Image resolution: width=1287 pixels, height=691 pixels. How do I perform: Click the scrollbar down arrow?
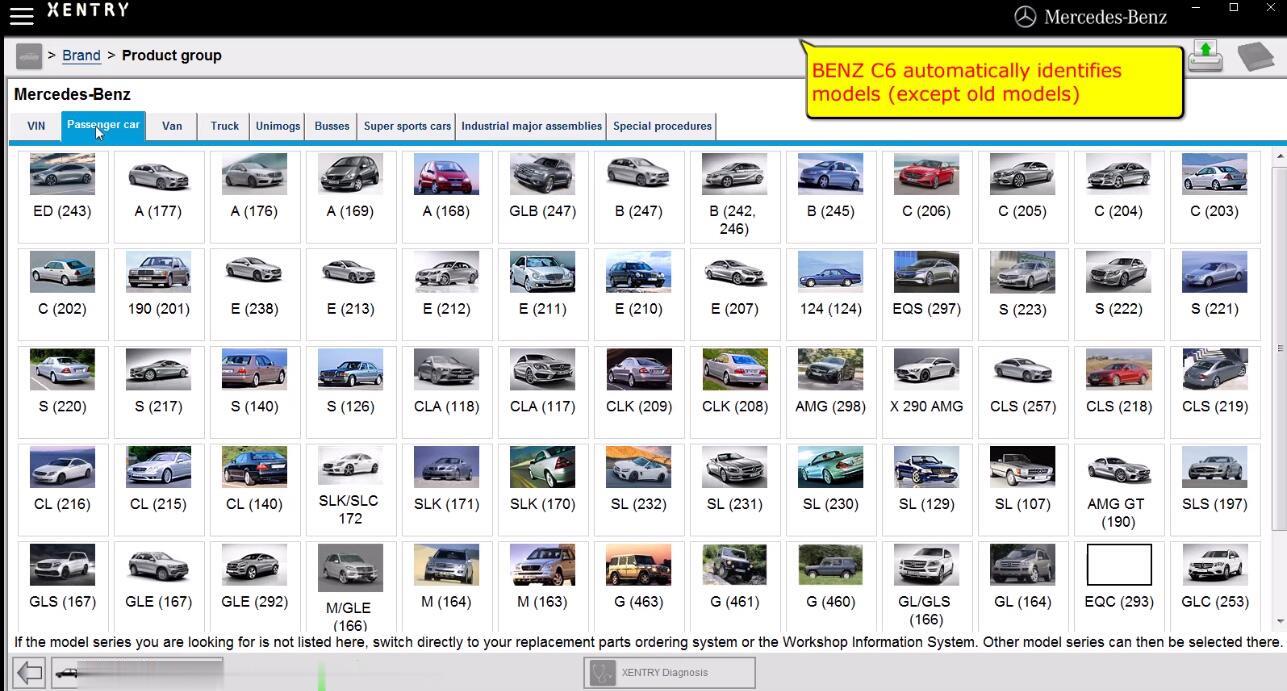[1279, 623]
